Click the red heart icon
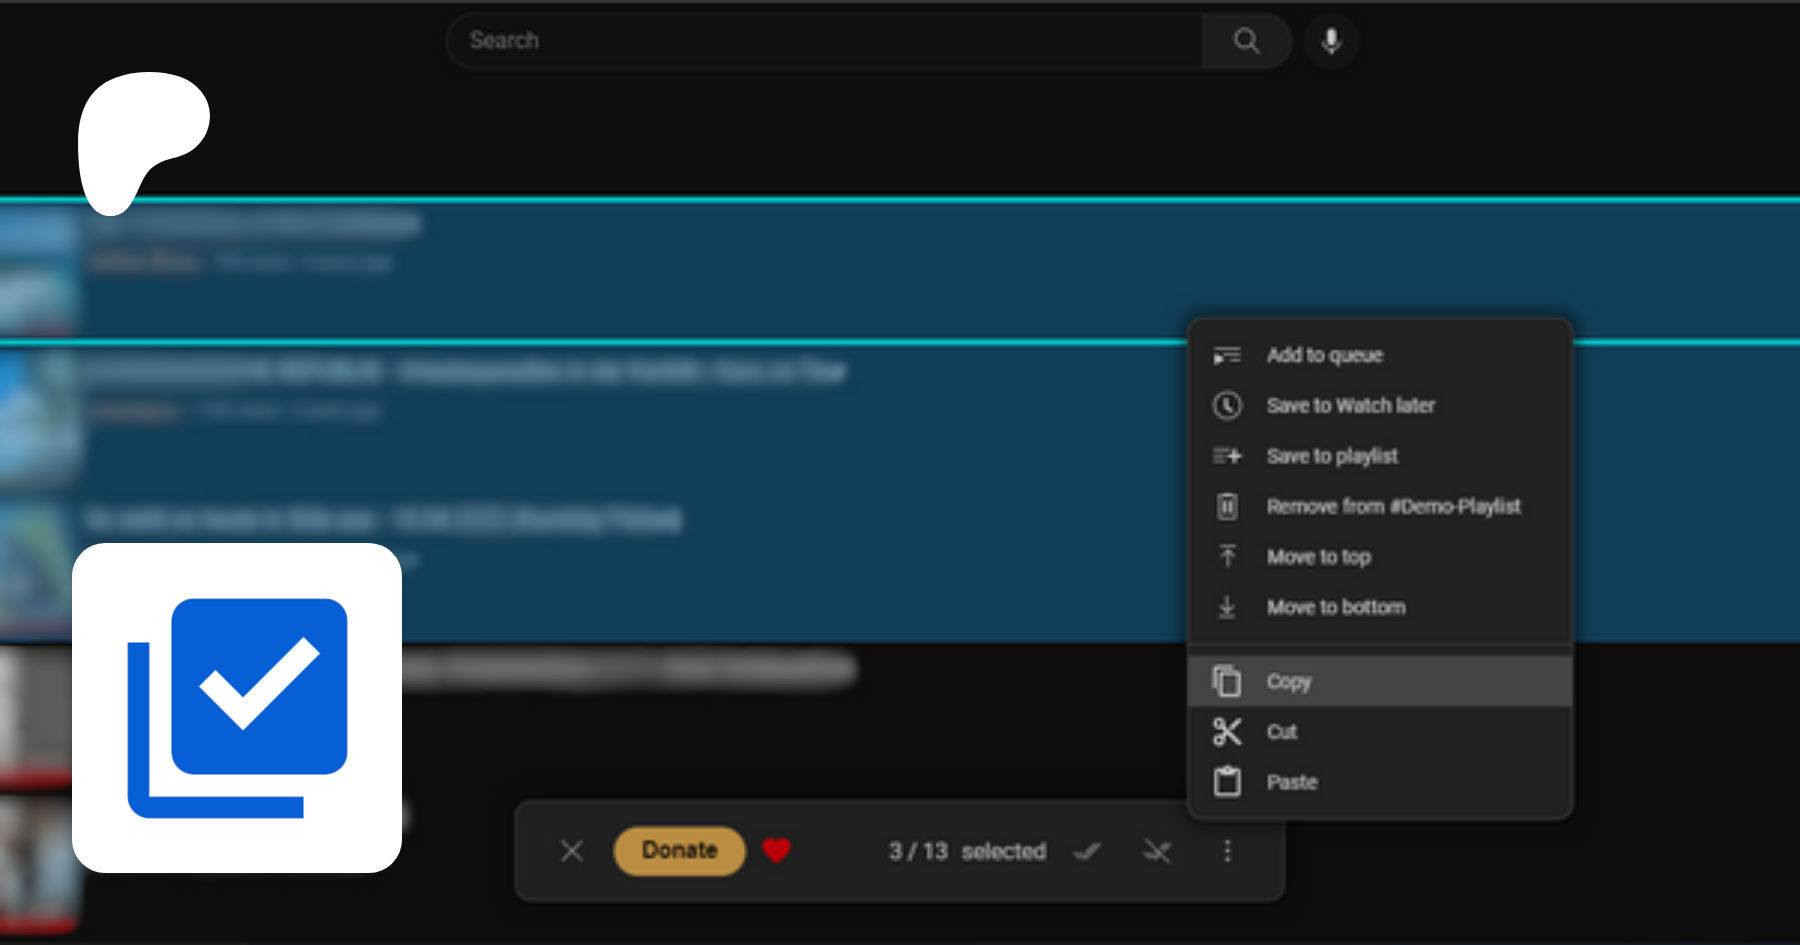The width and height of the screenshot is (1800, 945). [x=776, y=850]
